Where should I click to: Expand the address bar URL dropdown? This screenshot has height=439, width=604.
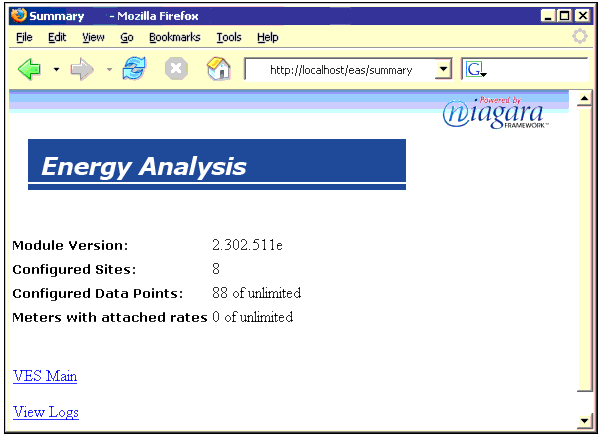pyautogui.click(x=444, y=70)
